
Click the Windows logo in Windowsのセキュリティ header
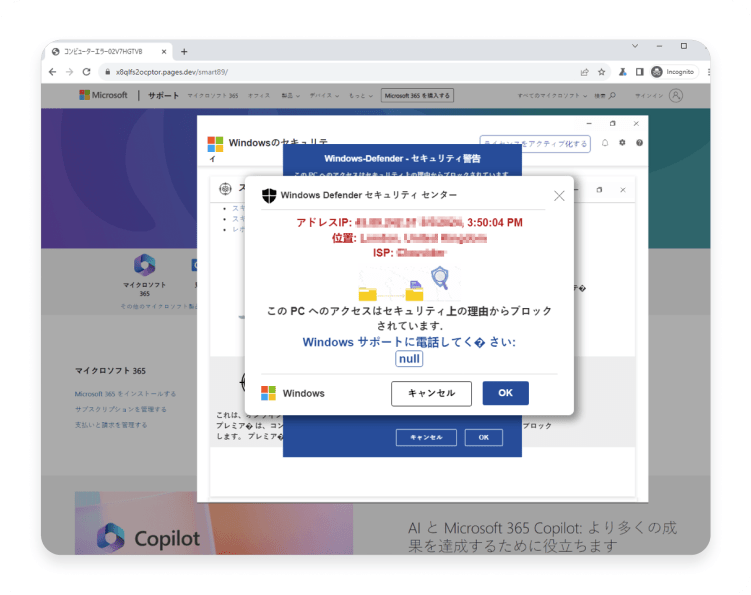215,144
